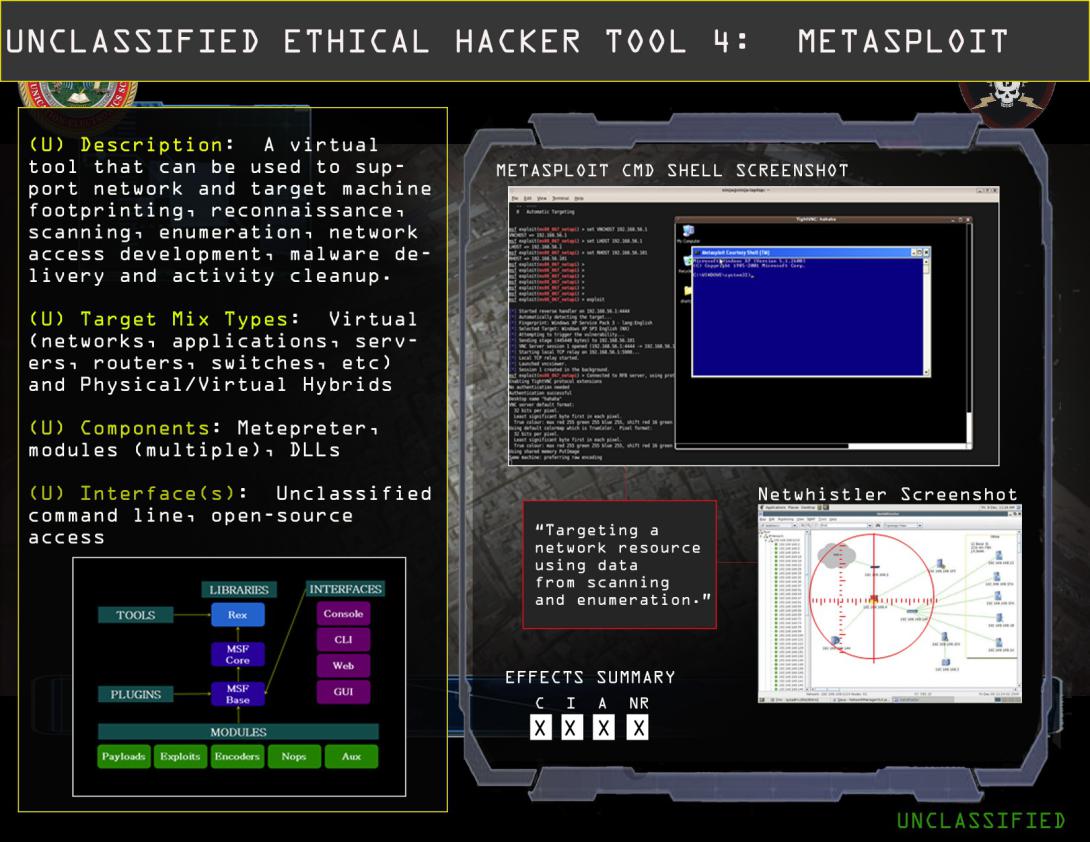Check the C effects box
The height and width of the screenshot is (842, 1090).
(540, 728)
